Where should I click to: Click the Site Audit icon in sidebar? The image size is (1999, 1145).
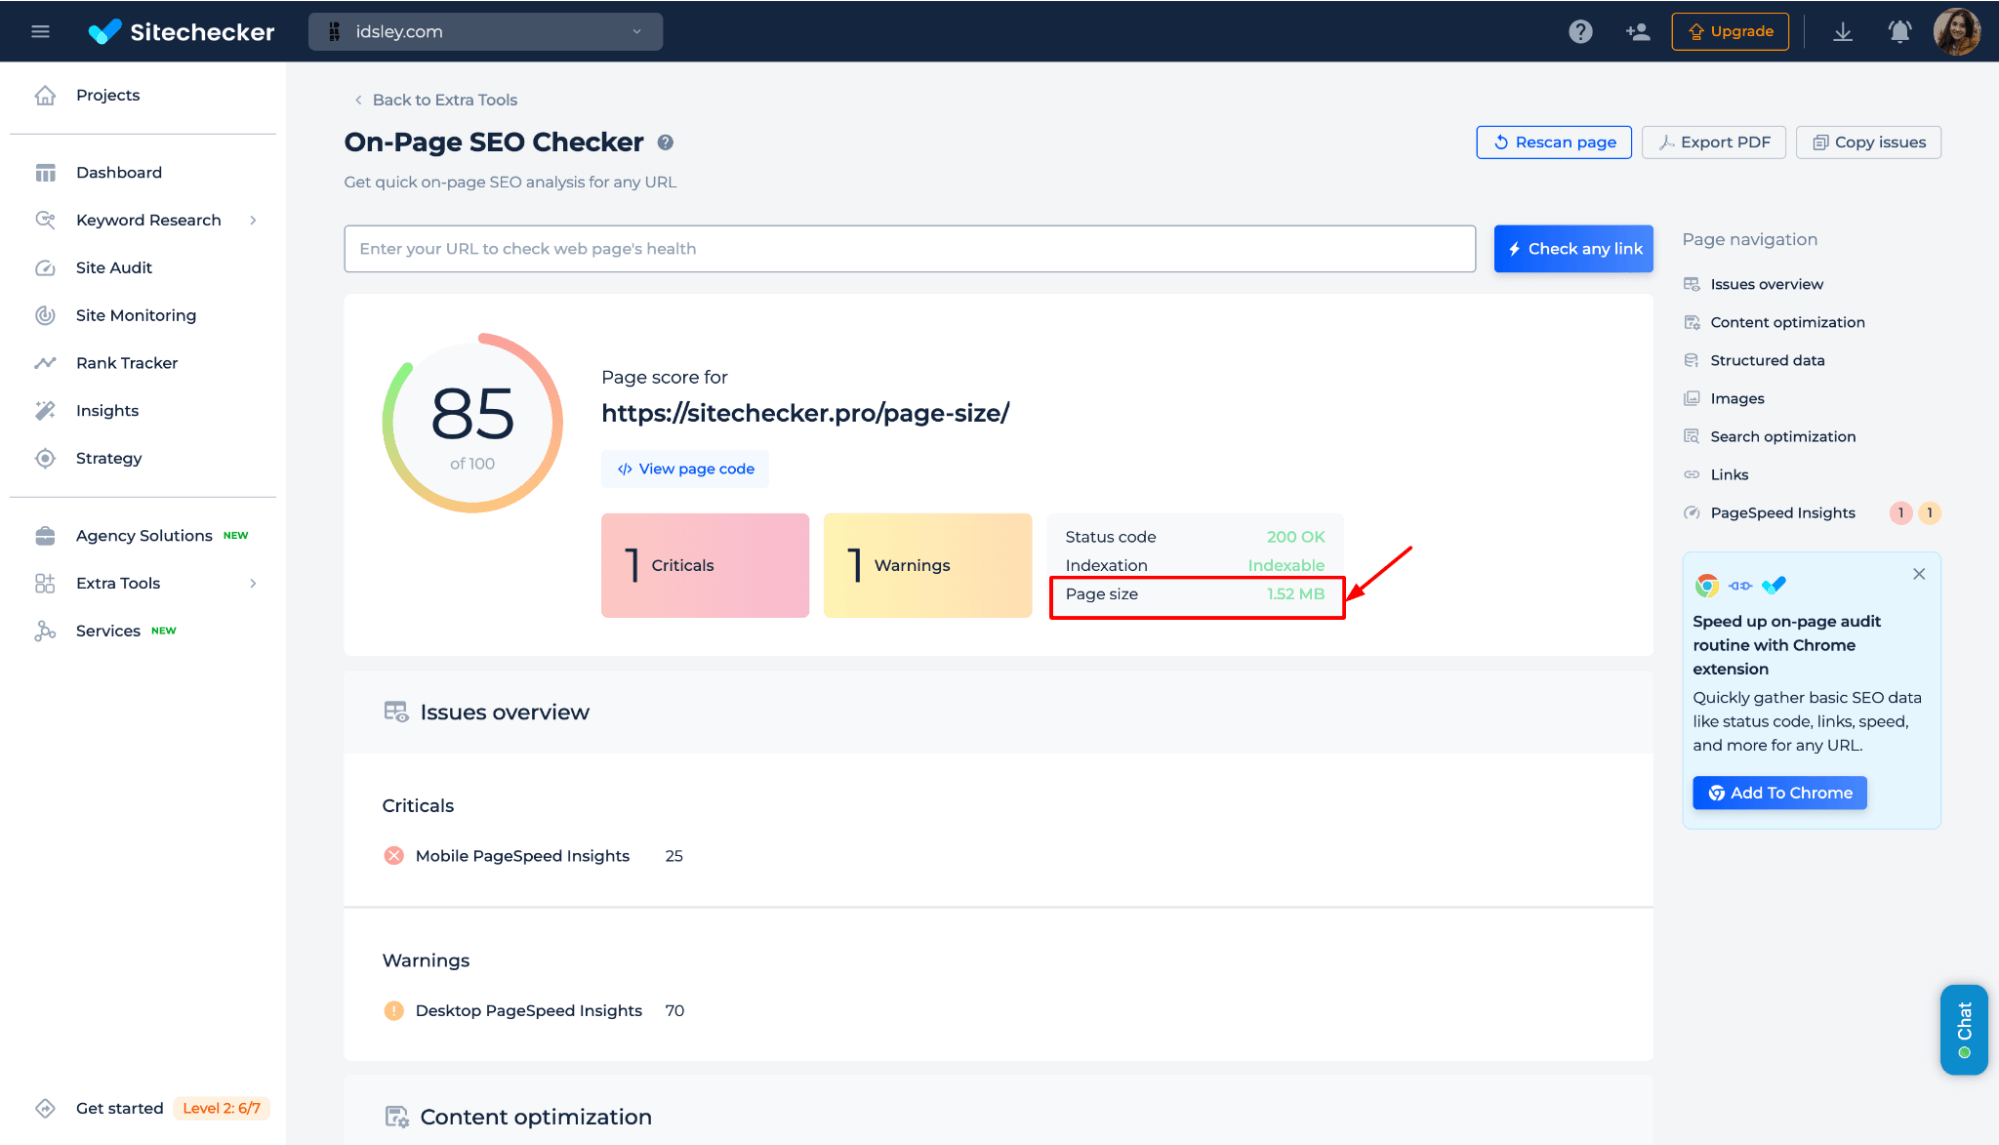pyautogui.click(x=45, y=266)
